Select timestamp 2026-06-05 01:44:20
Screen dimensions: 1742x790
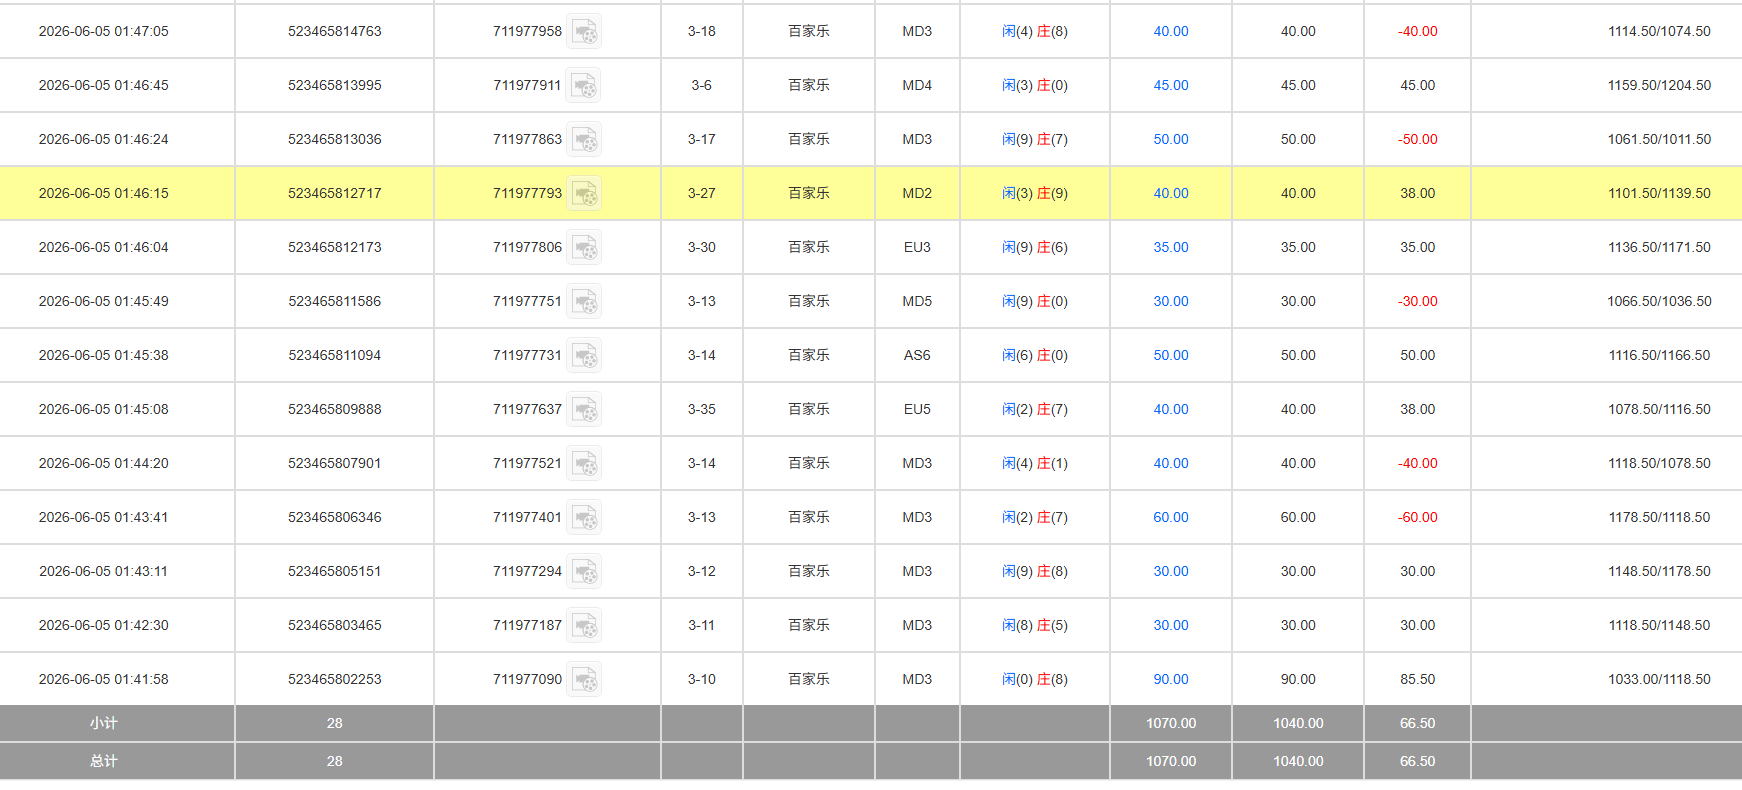coord(104,463)
